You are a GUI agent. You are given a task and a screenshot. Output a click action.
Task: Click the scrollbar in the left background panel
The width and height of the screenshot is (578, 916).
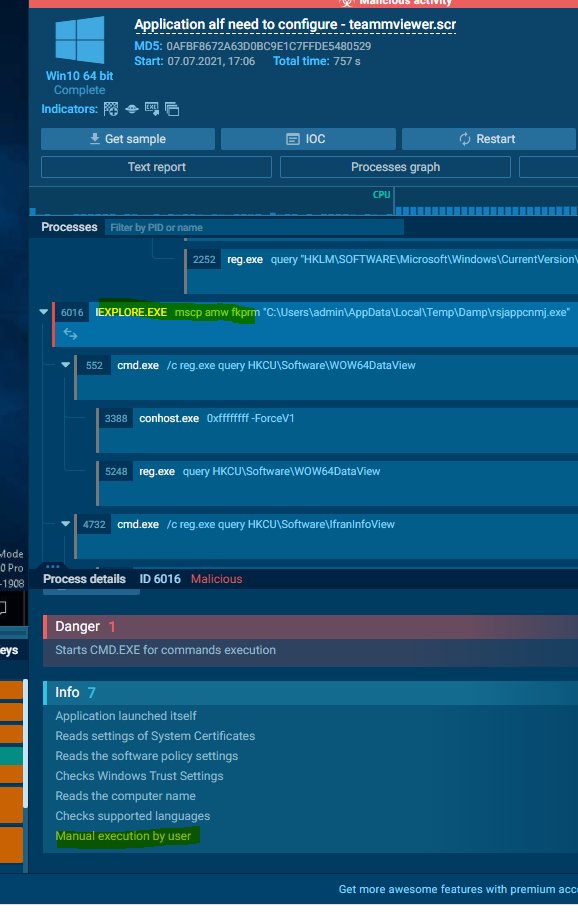pyautogui.click(x=25, y=743)
